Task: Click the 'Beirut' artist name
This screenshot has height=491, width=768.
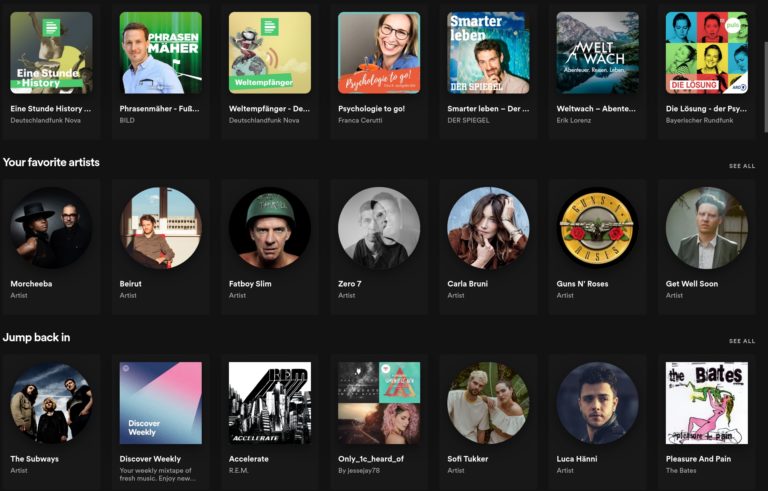Action: [x=130, y=284]
